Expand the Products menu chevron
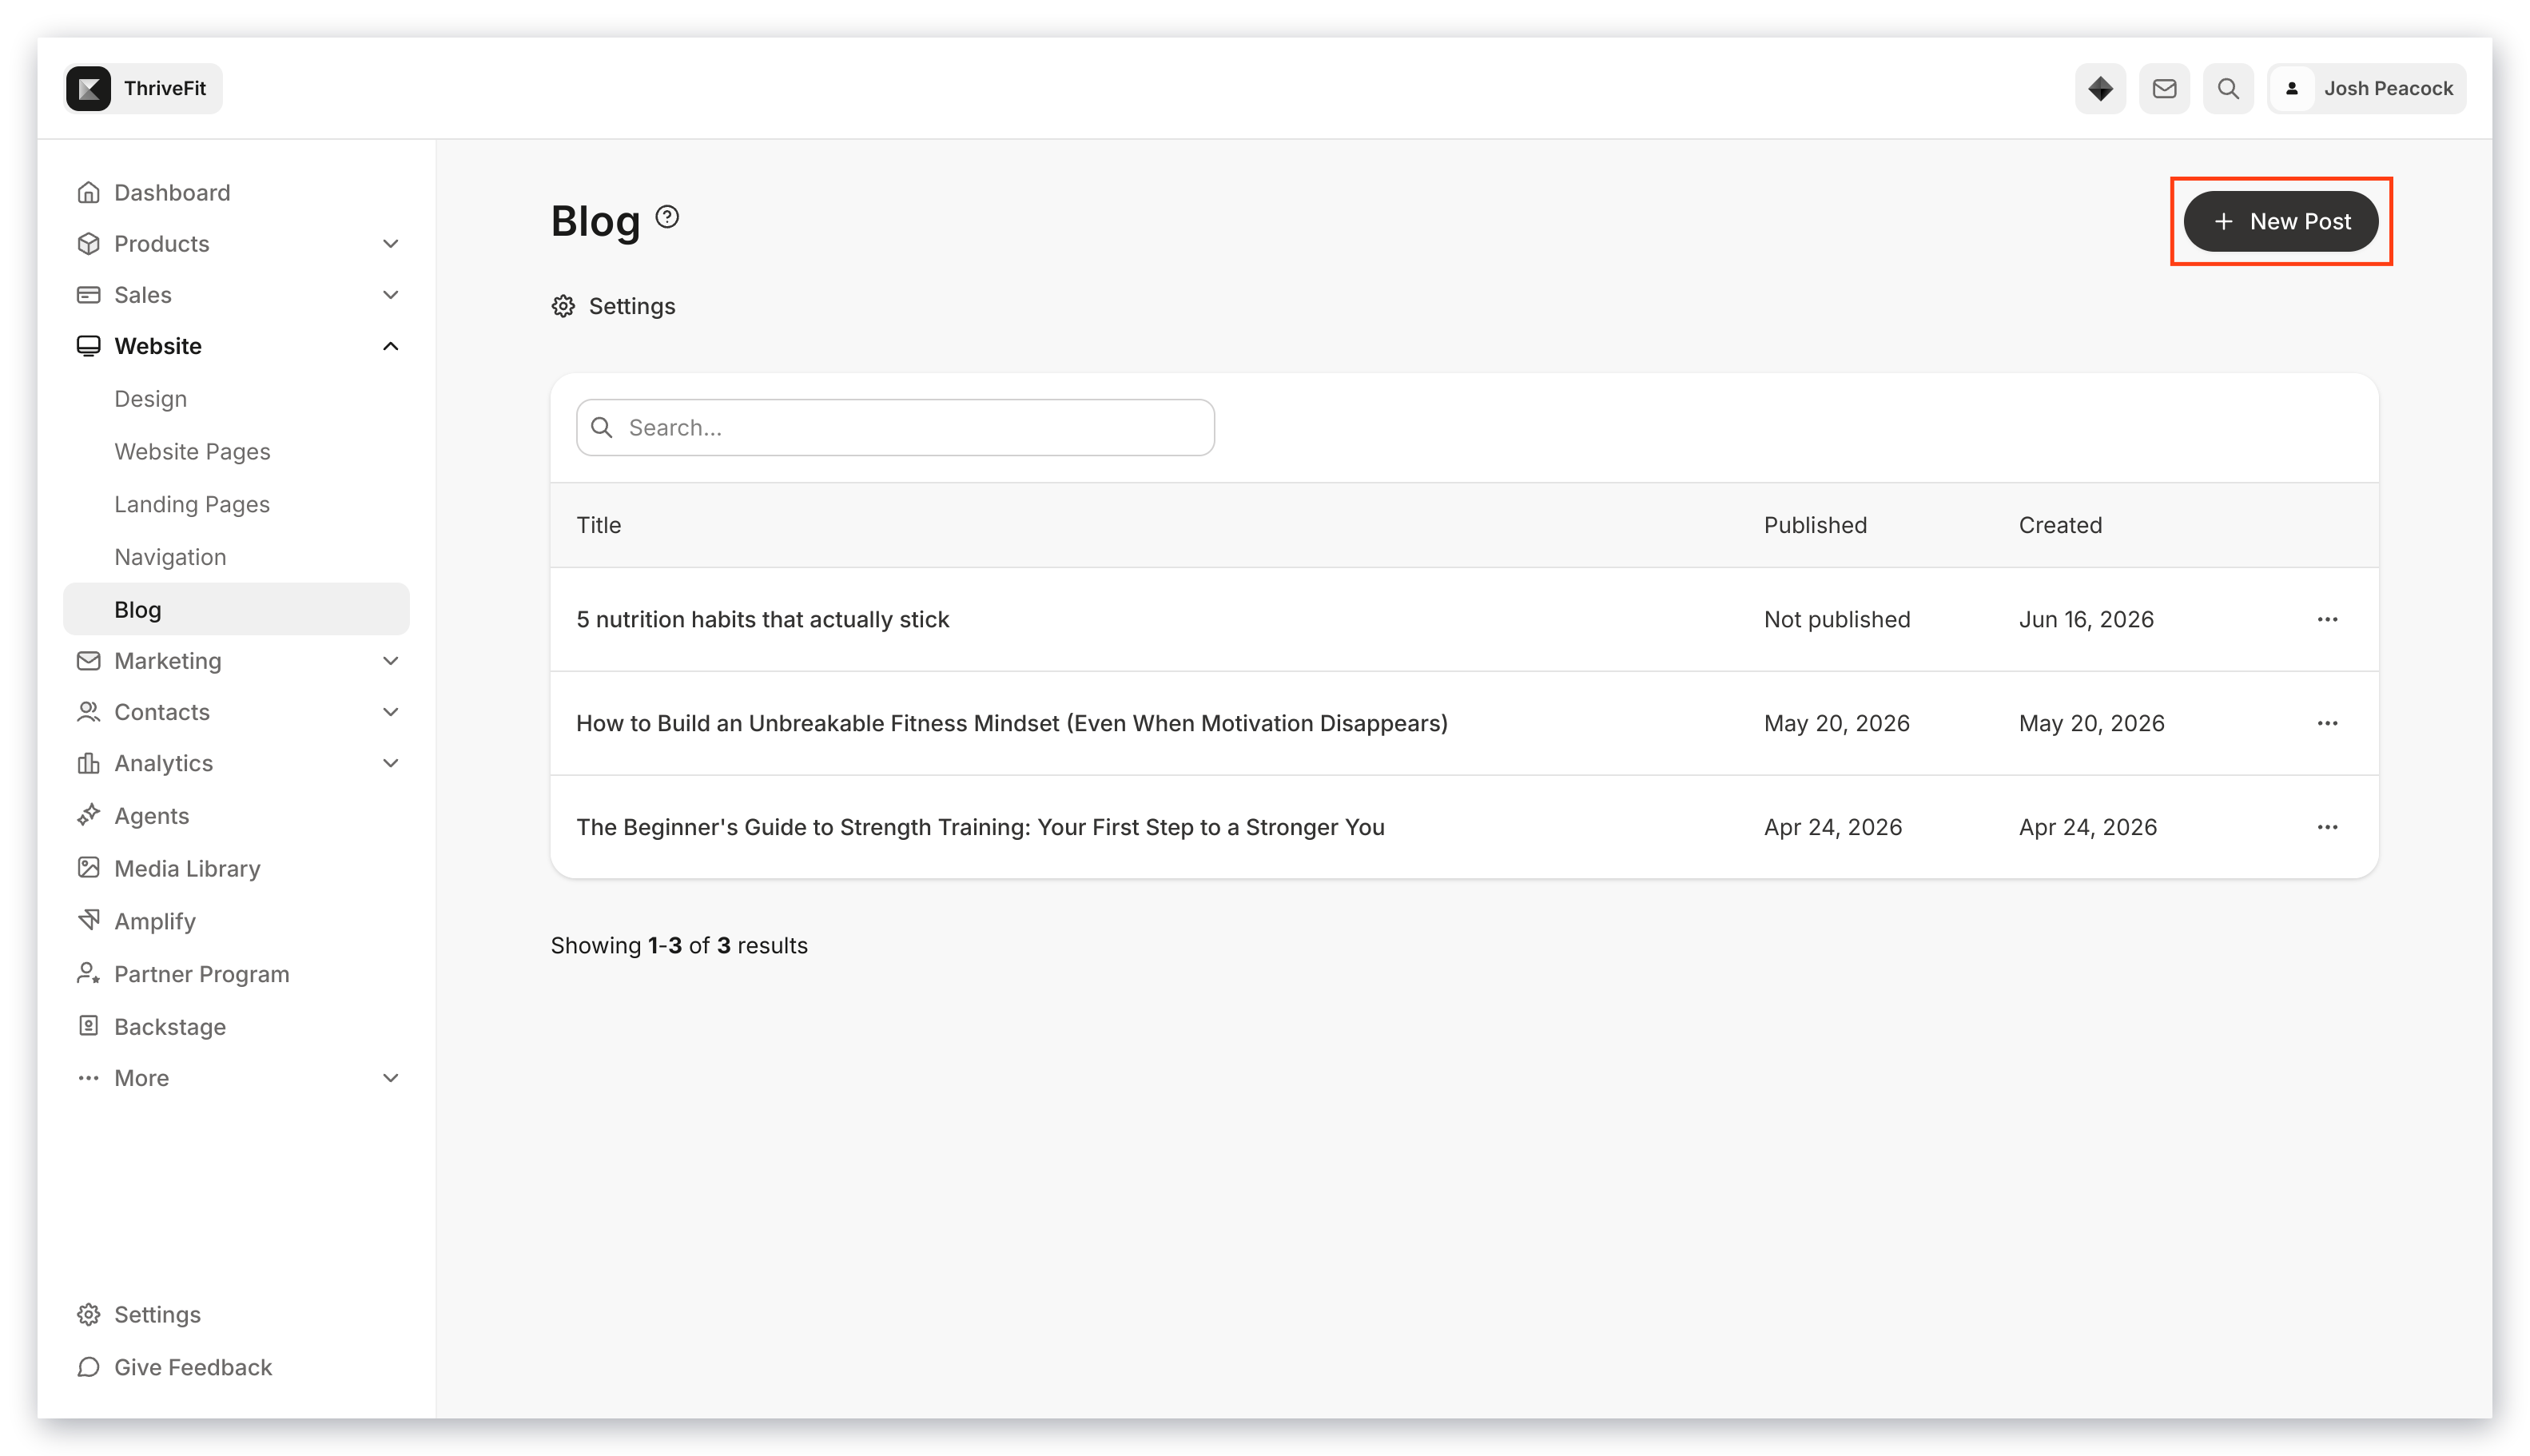 390,243
